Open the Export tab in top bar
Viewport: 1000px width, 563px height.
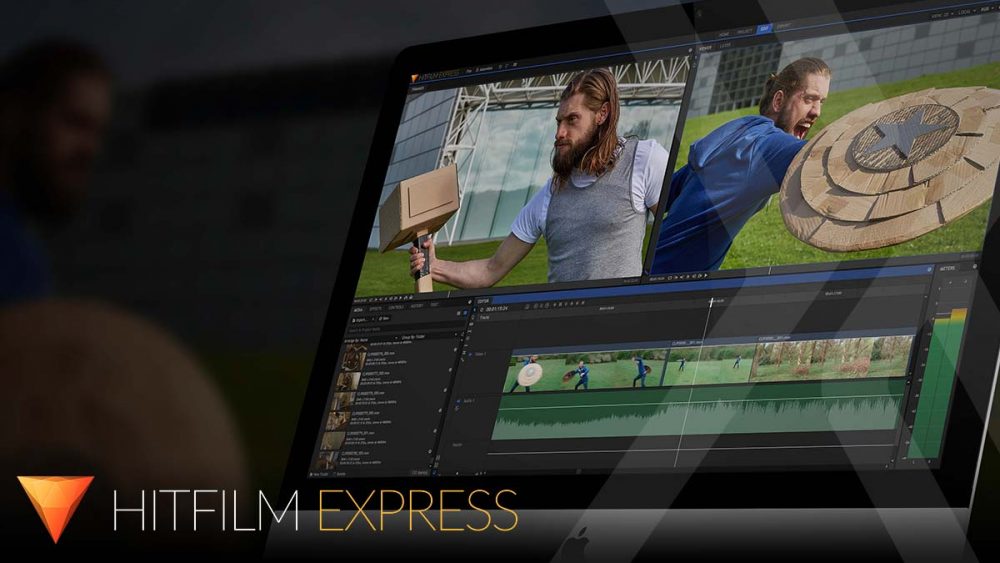tap(784, 26)
